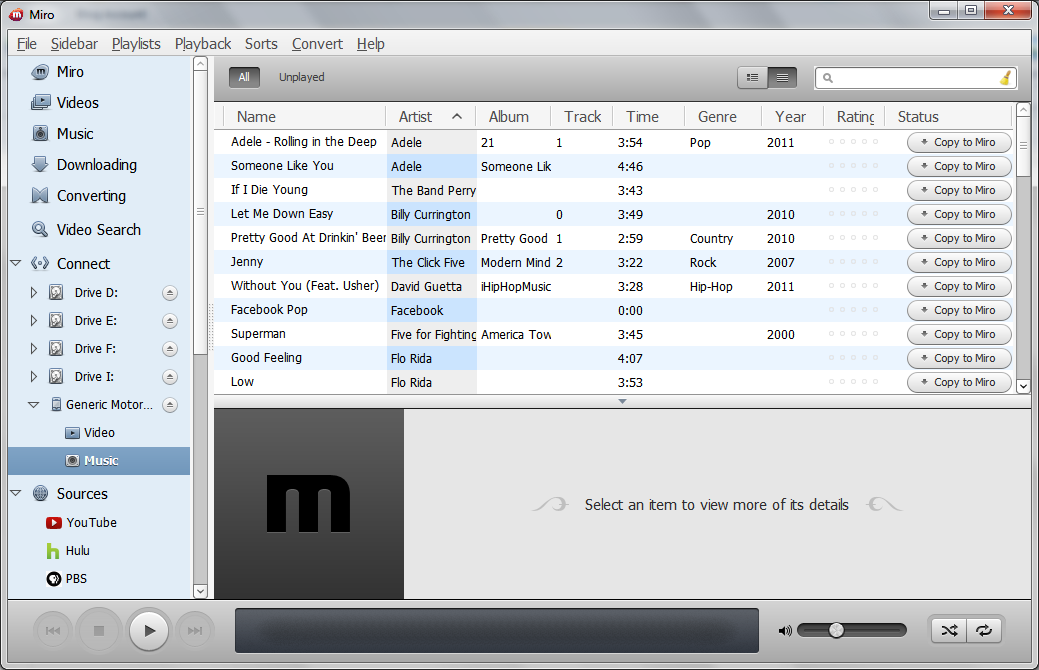Stop playback

(99, 630)
